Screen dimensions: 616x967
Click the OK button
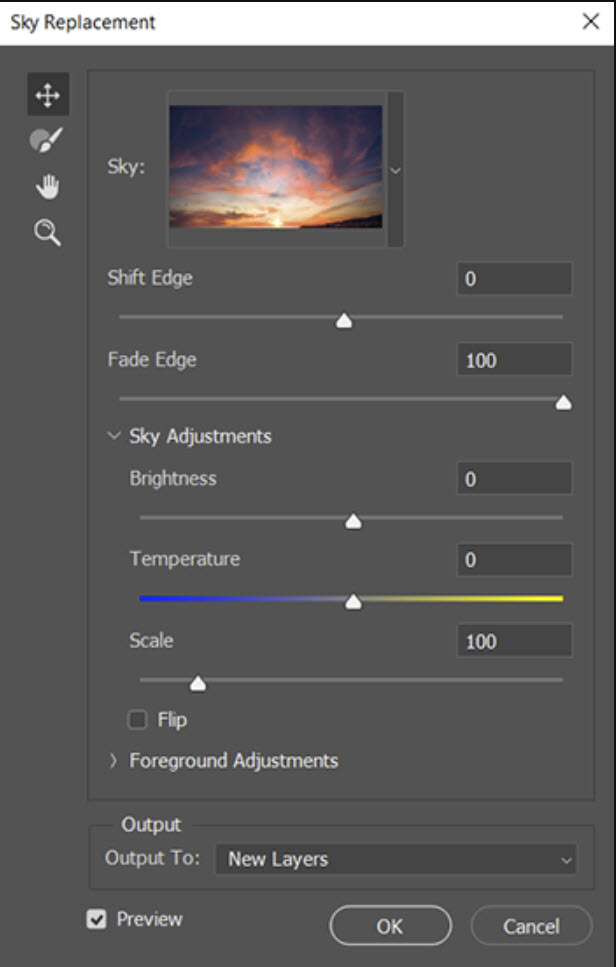pyautogui.click(x=390, y=926)
